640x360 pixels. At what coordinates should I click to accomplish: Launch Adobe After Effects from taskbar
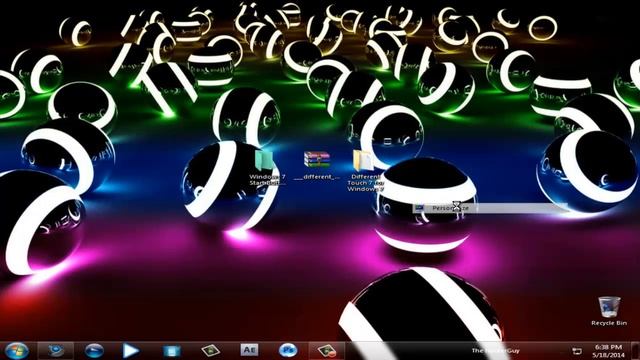coord(249,350)
